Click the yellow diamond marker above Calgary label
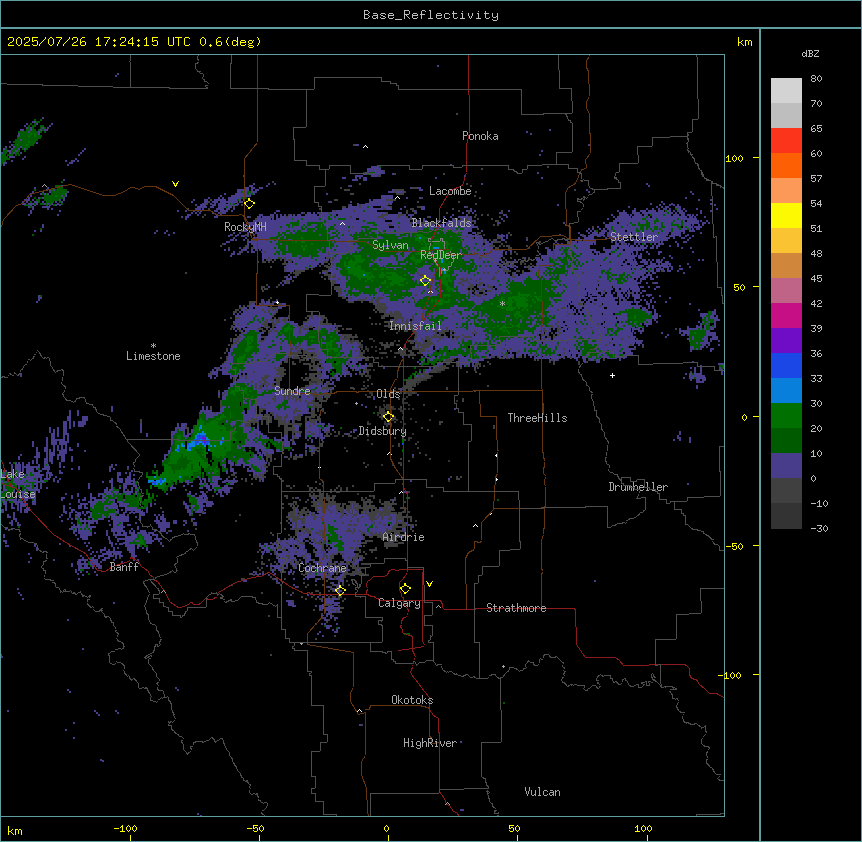This screenshot has height=842, width=862. pyautogui.click(x=405, y=589)
